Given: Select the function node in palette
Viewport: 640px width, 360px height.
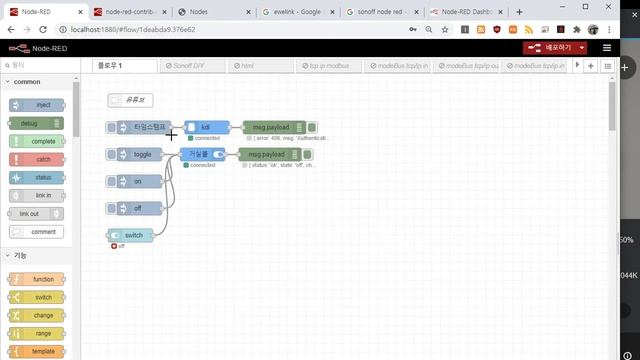Looking at the screenshot, I should pos(37,279).
